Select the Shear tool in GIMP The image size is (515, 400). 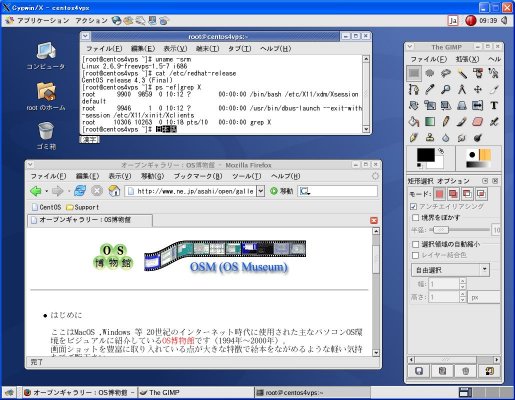tap(446, 106)
